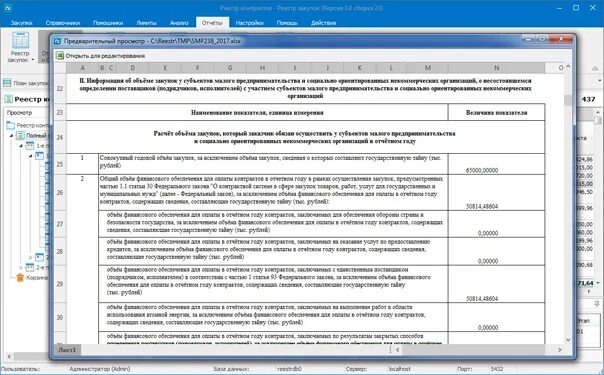Switch to the Лист1 sheet tab
This screenshot has width=604, height=375.
click(x=67, y=350)
